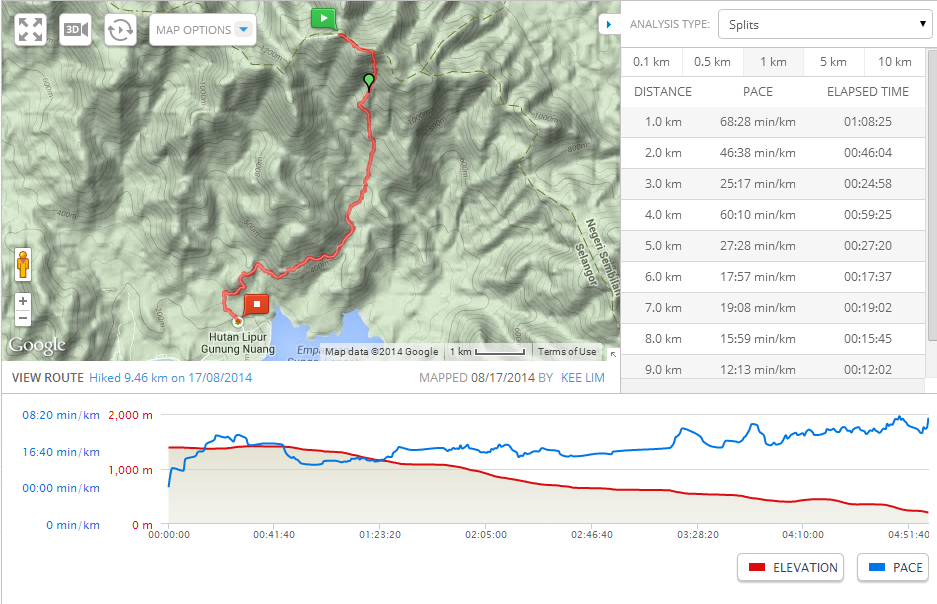Toggle the ELEVATION graph display
The image size is (937, 604).
pos(790,567)
